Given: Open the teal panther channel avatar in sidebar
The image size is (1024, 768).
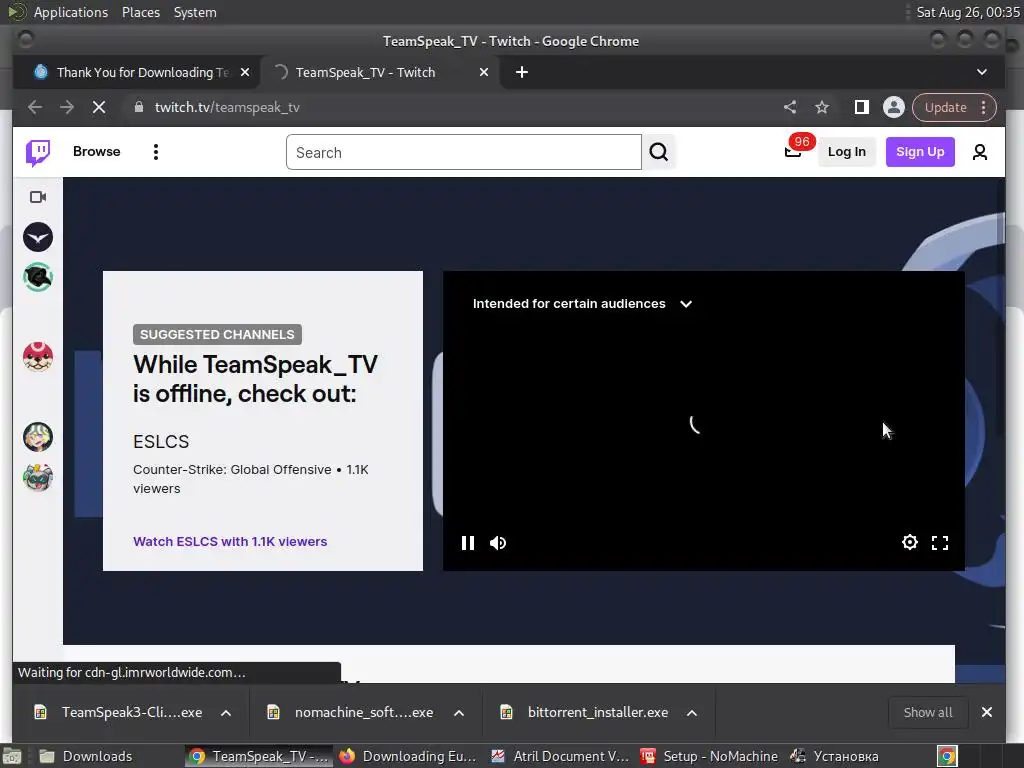Looking at the screenshot, I should coord(38,278).
